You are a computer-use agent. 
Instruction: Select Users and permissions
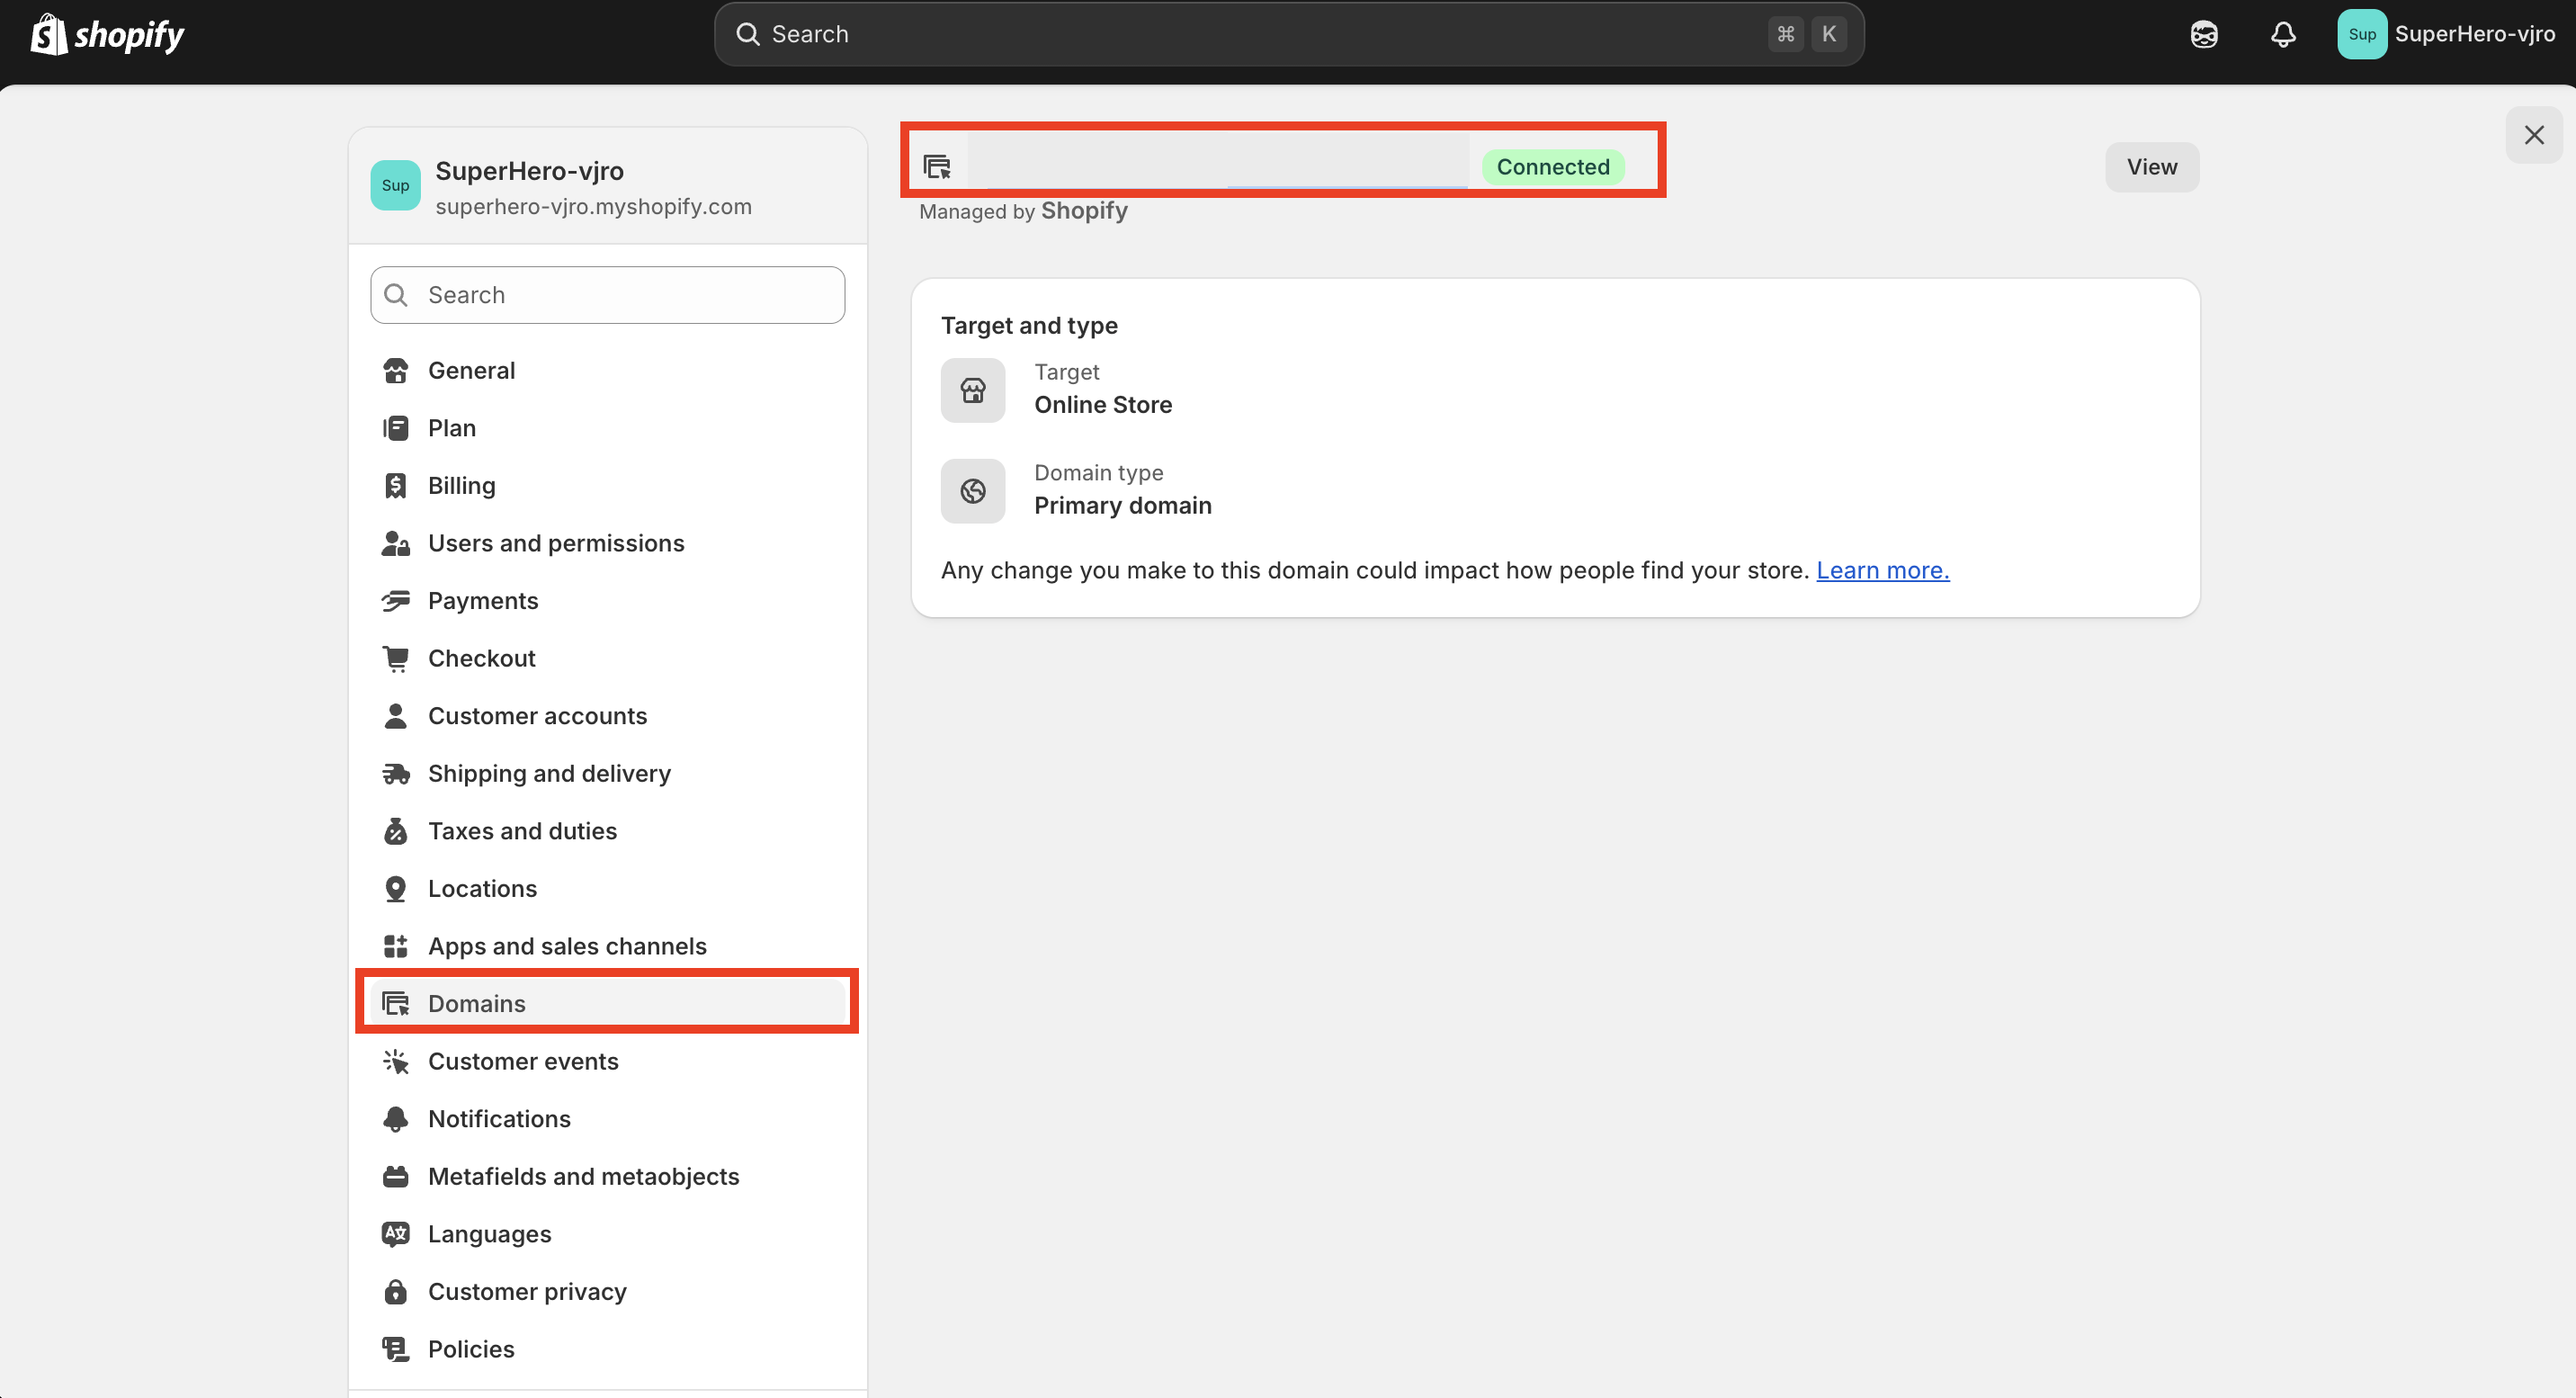tap(556, 543)
